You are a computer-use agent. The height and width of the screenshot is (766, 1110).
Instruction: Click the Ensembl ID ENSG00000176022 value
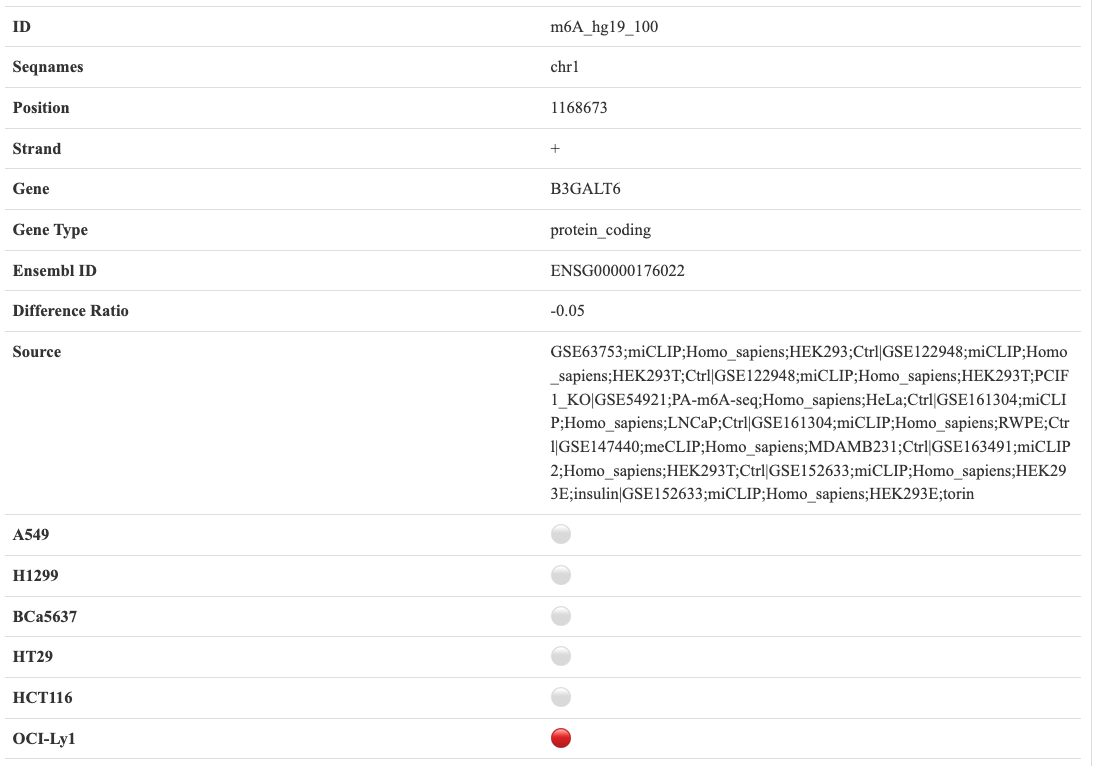pyautogui.click(x=617, y=271)
